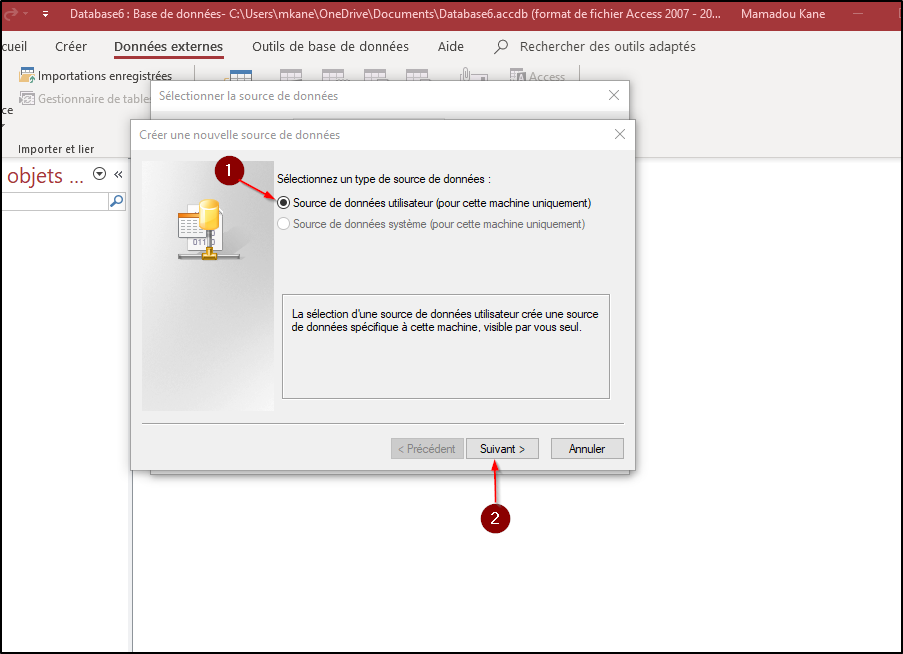Open the Aide tab
Image resolution: width=903 pixels, height=654 pixels.
[451, 47]
